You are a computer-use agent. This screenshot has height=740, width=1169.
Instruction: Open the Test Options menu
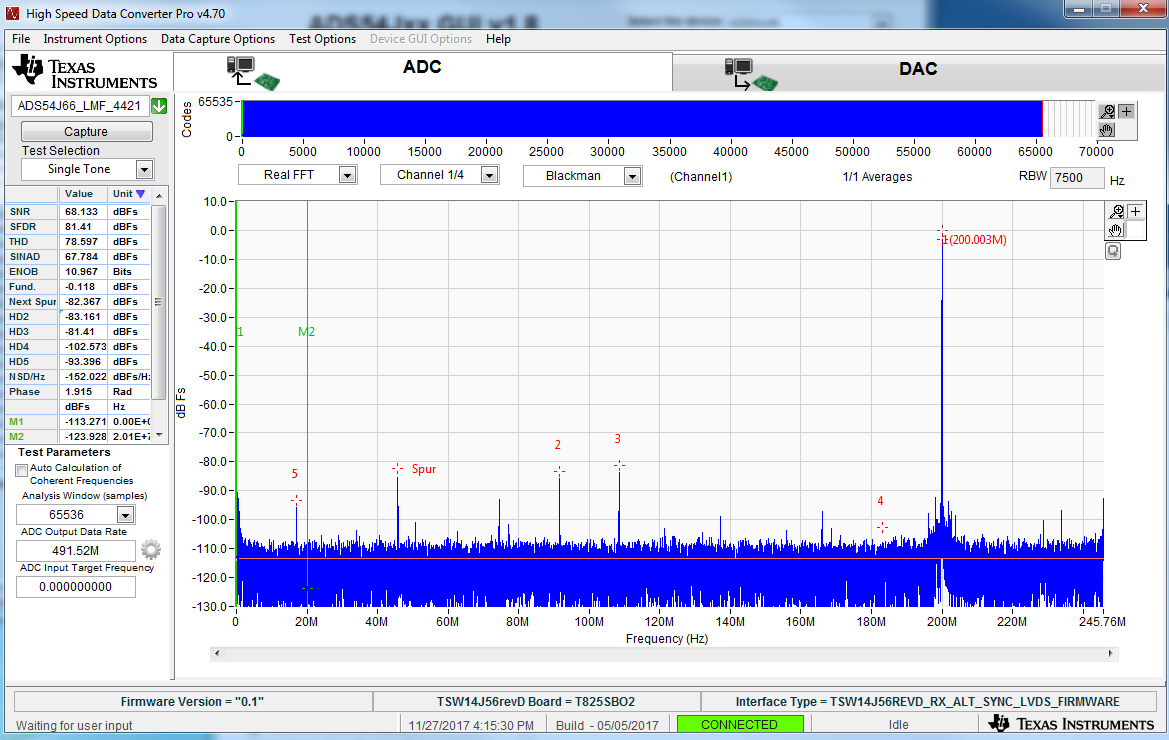pyautogui.click(x=322, y=39)
